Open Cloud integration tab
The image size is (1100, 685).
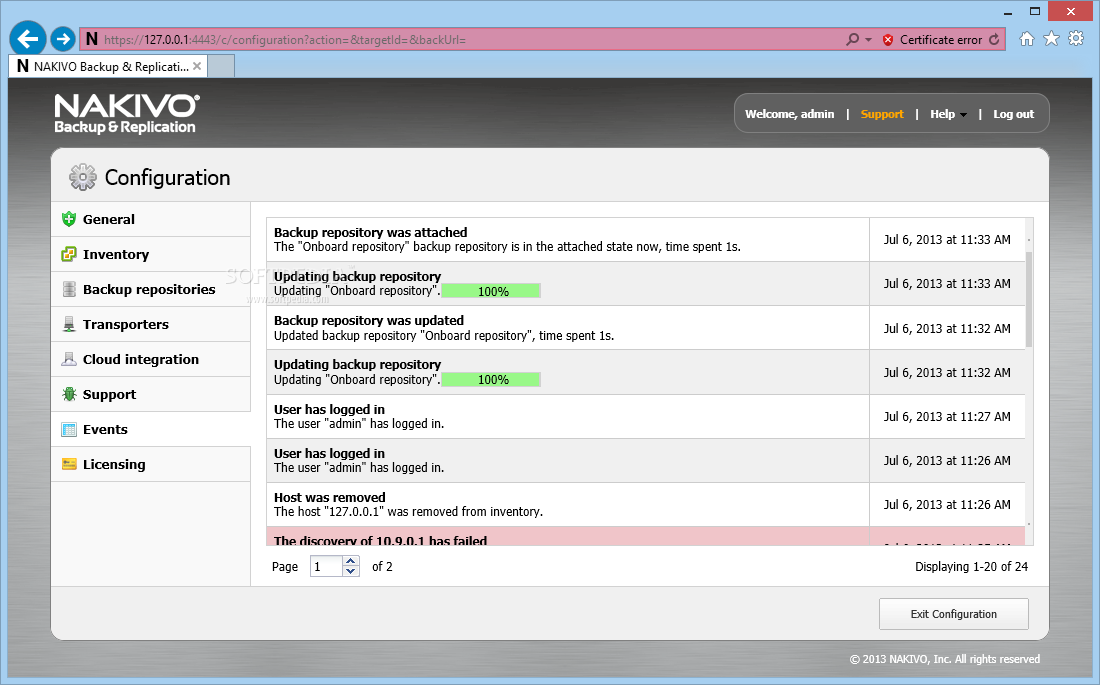tap(151, 360)
